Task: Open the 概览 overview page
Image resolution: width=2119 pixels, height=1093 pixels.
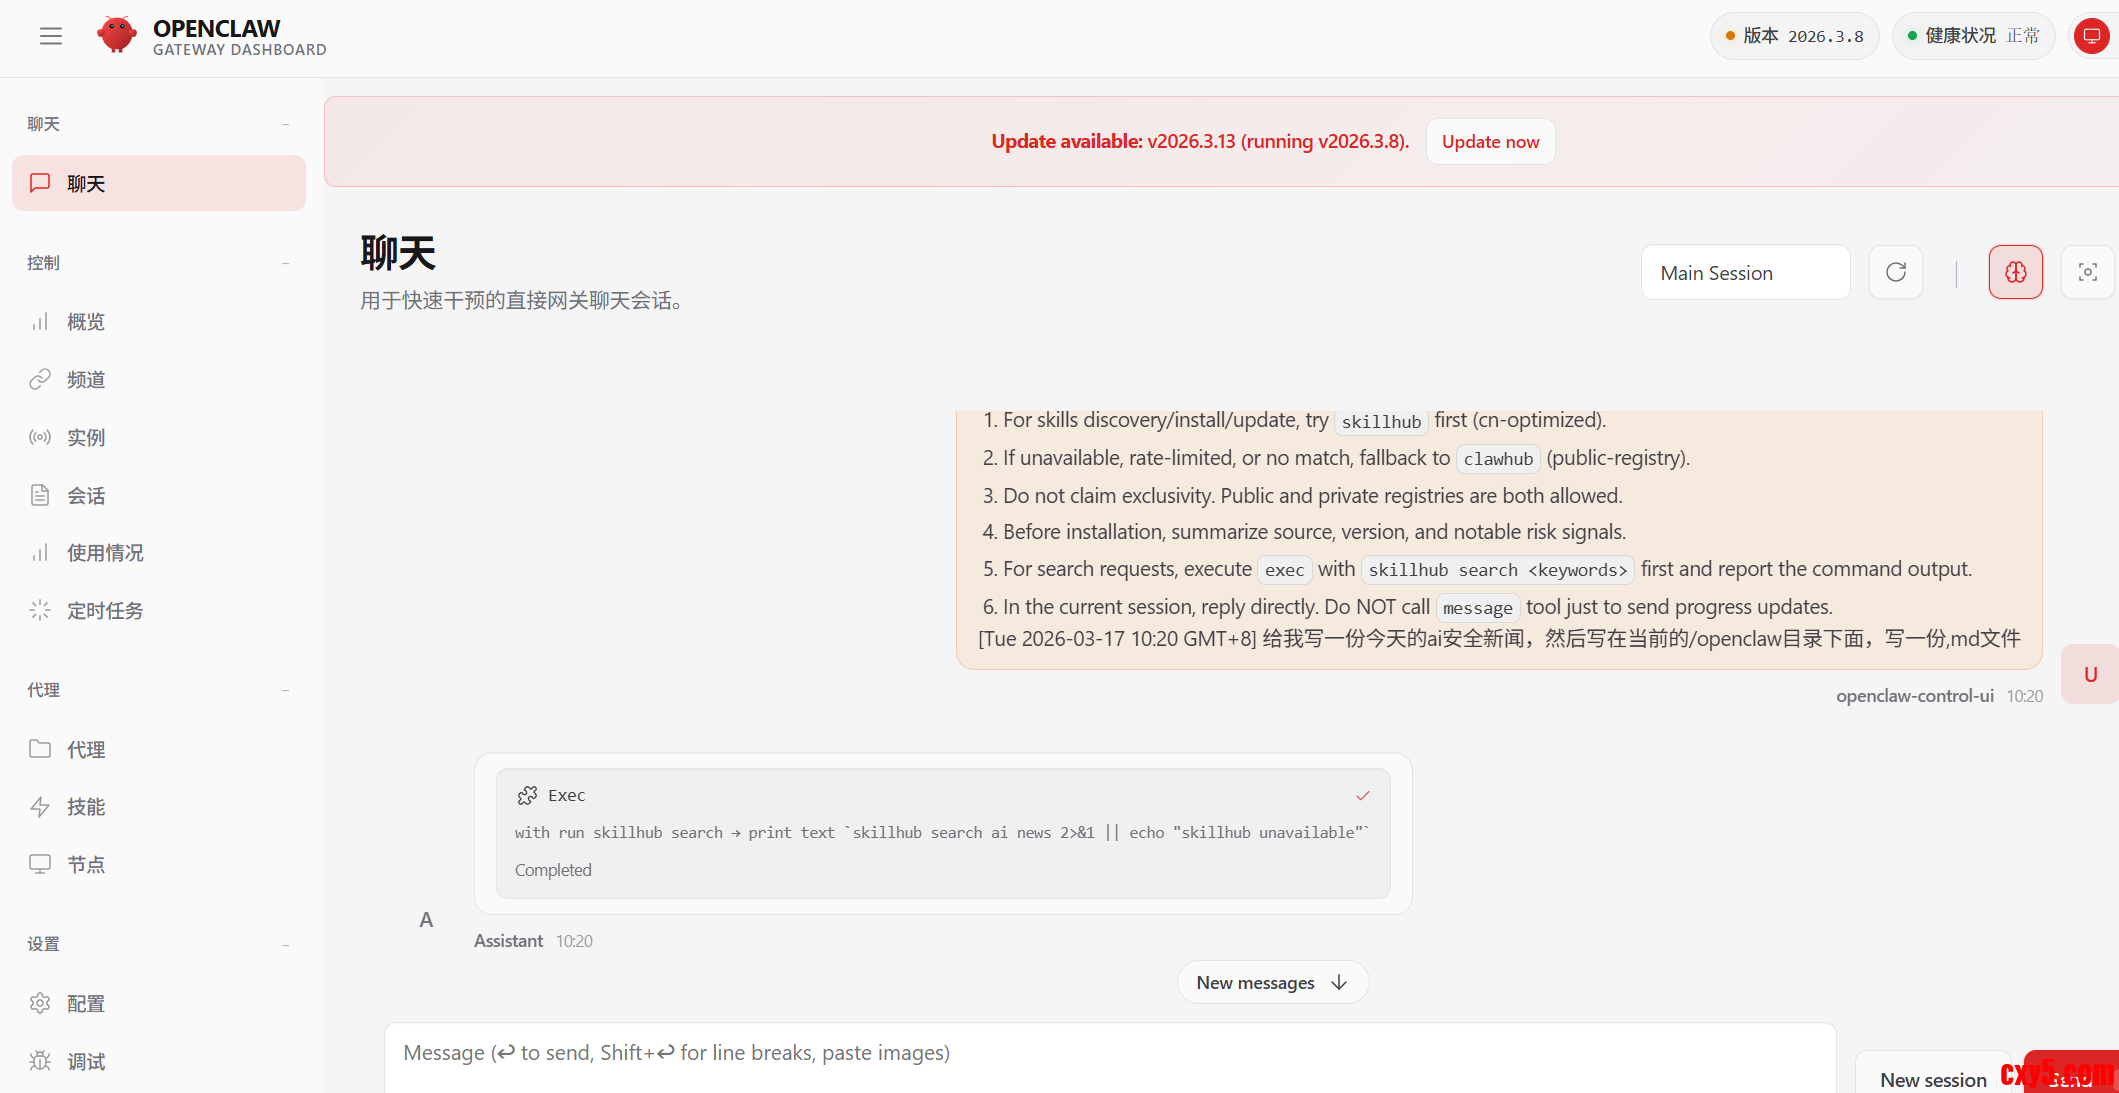Action: click(86, 322)
